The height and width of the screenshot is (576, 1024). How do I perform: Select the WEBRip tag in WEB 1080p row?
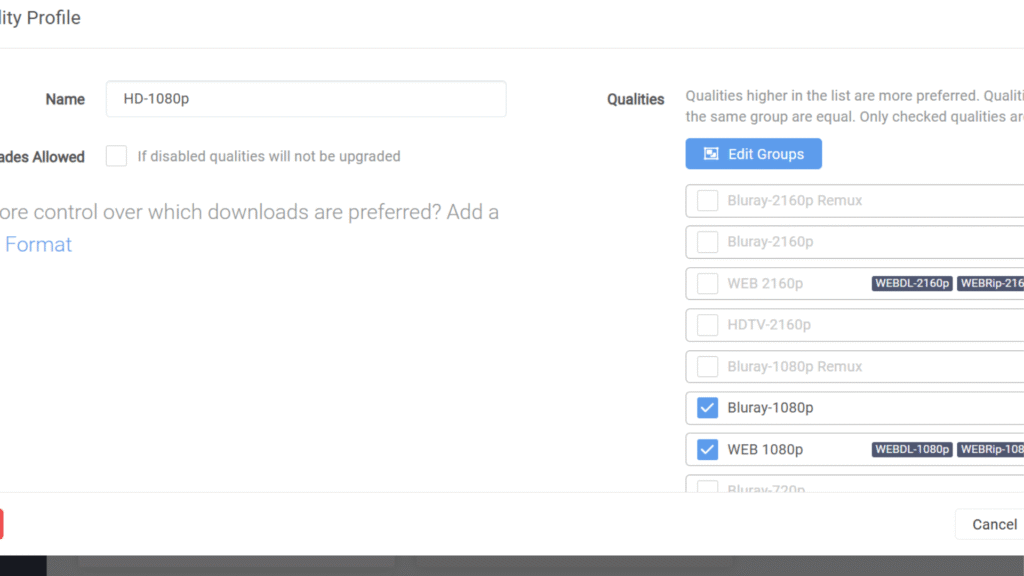pyautogui.click(x=991, y=450)
